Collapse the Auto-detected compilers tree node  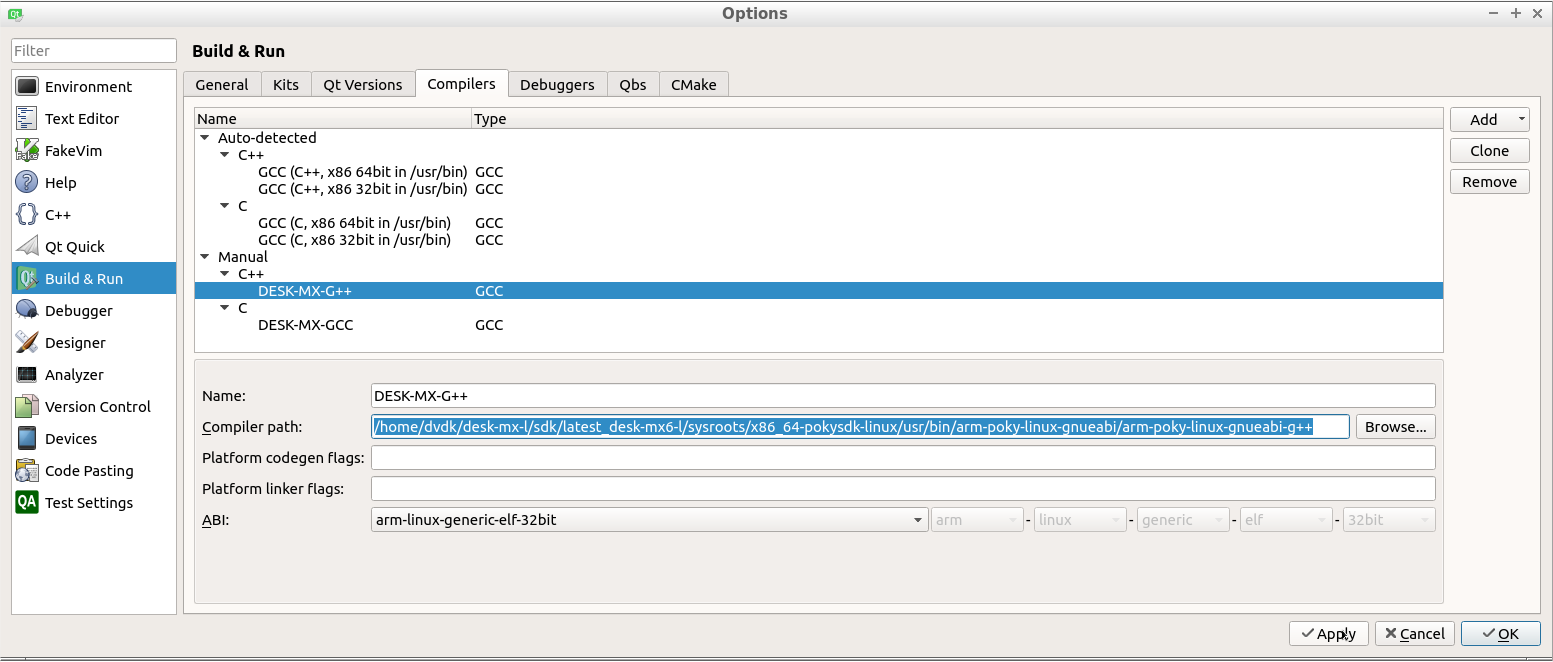click(205, 138)
